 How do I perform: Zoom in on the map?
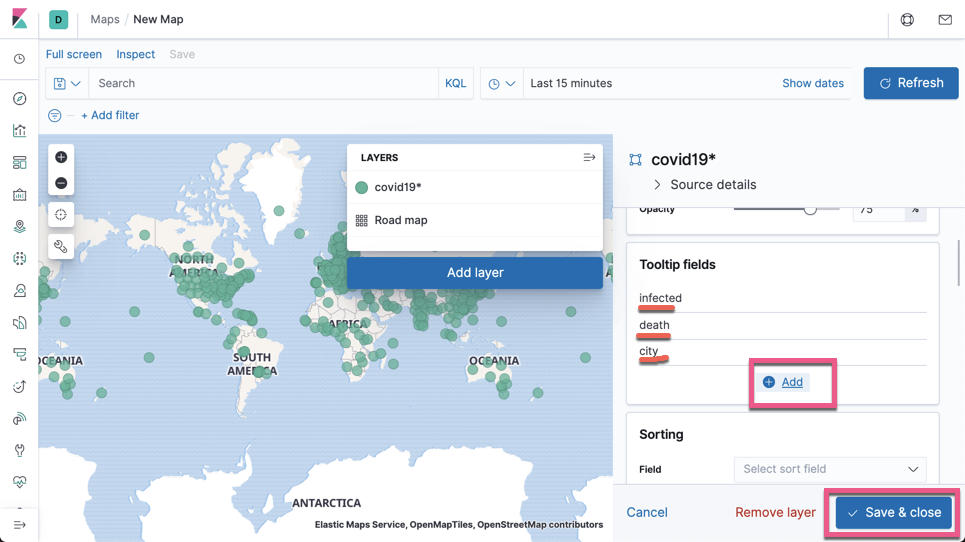[61, 157]
